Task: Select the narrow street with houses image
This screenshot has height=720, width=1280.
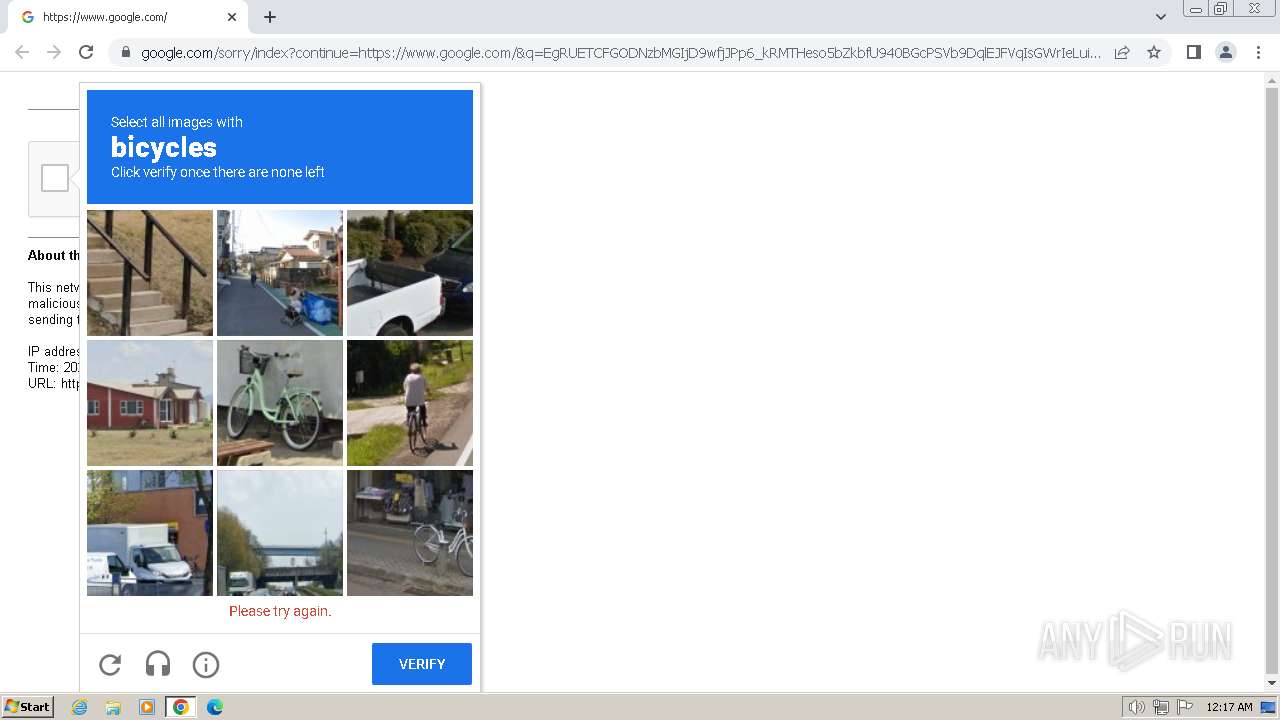Action: [x=280, y=273]
